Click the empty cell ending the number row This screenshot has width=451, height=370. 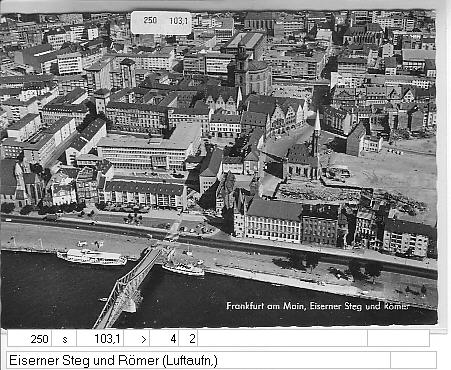point(398,339)
